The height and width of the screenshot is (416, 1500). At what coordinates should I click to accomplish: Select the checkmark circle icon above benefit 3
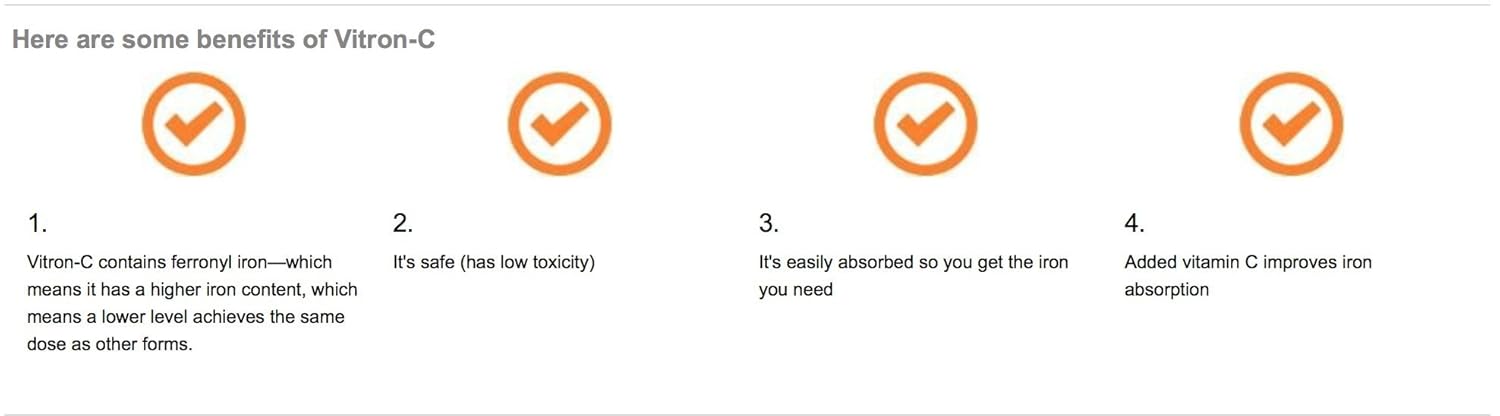click(925, 124)
